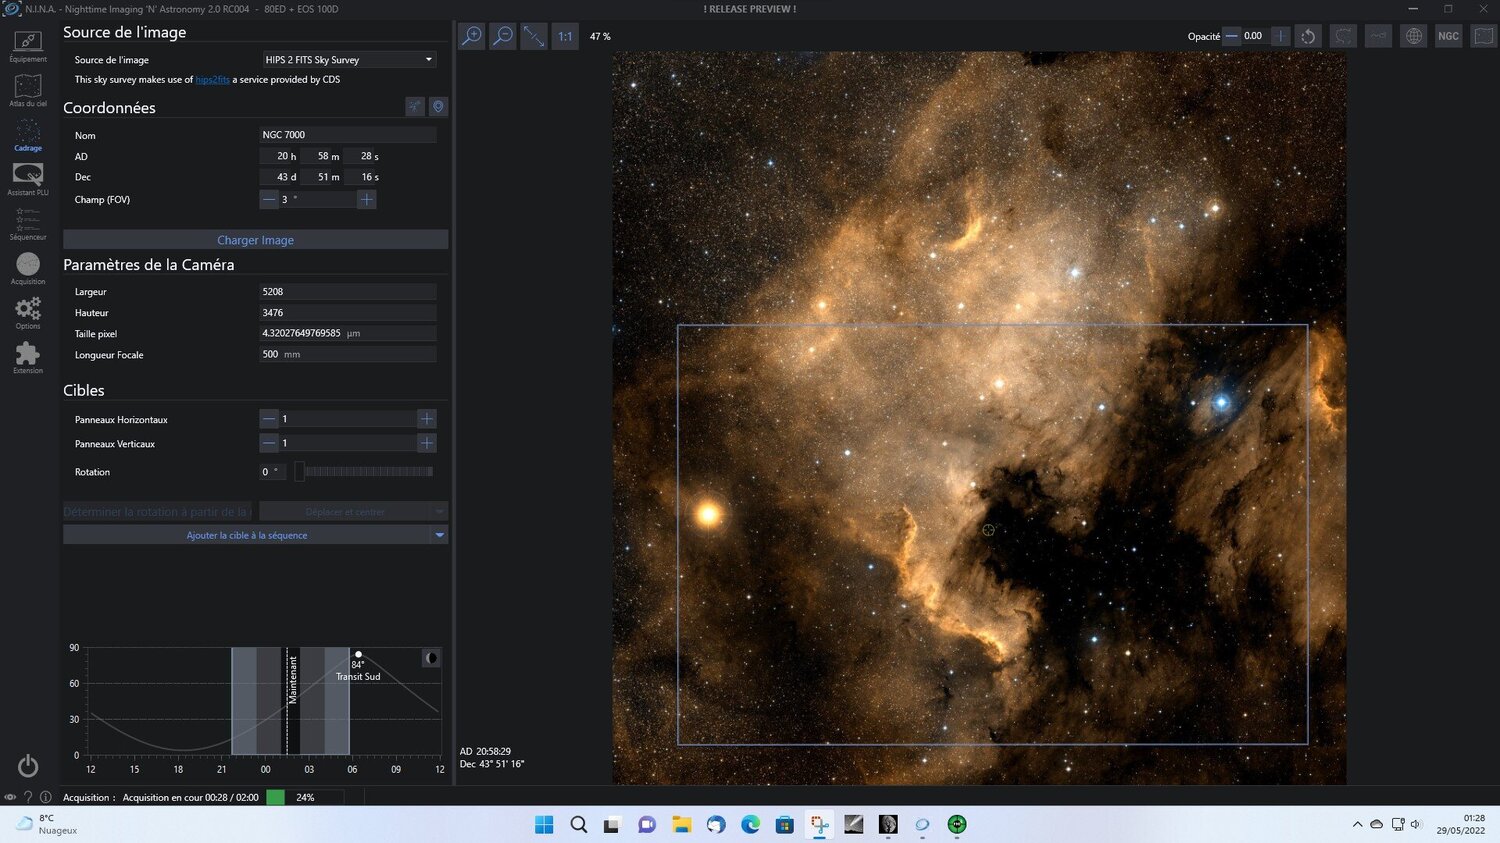This screenshot has height=843, width=1500.
Task: Expand the Déplacer et centrer dropdown arrow
Action: coord(439,511)
